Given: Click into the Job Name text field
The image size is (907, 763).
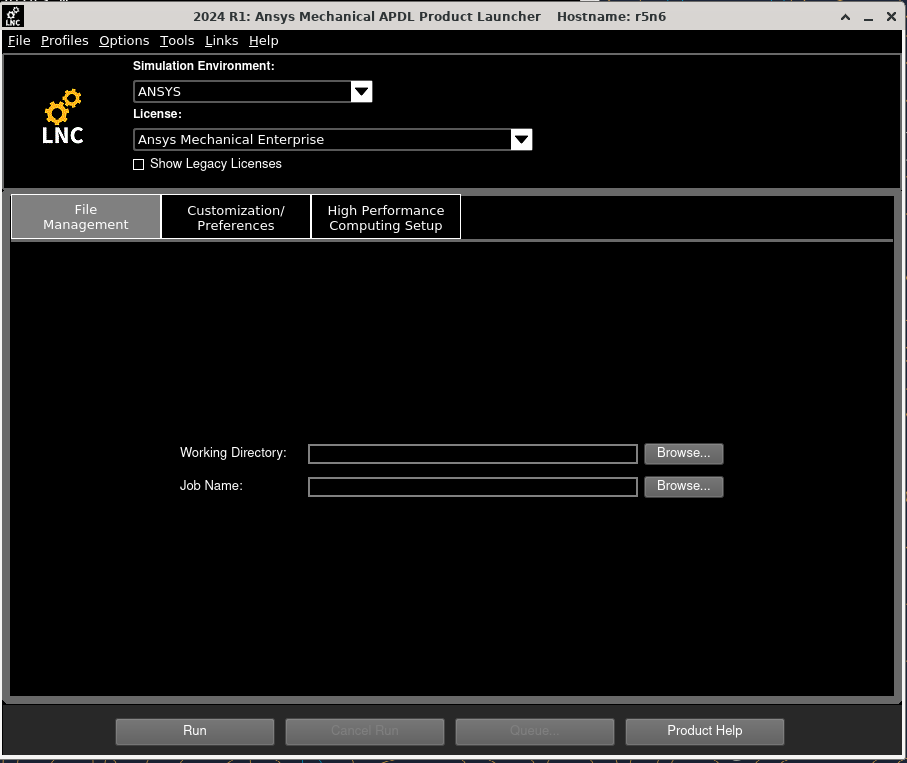Looking at the screenshot, I should 472,487.
